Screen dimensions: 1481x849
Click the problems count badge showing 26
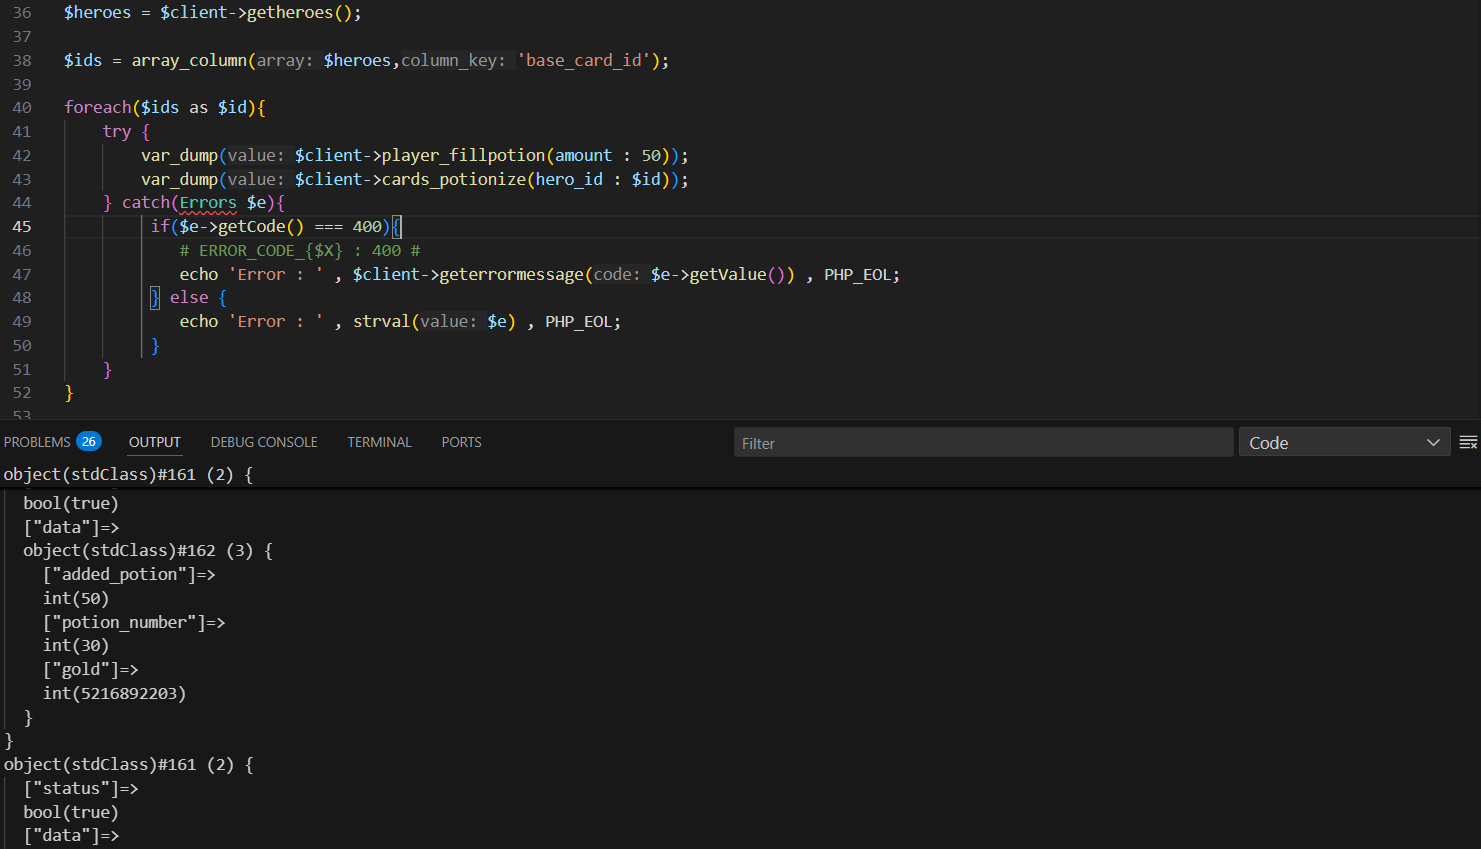(x=89, y=442)
